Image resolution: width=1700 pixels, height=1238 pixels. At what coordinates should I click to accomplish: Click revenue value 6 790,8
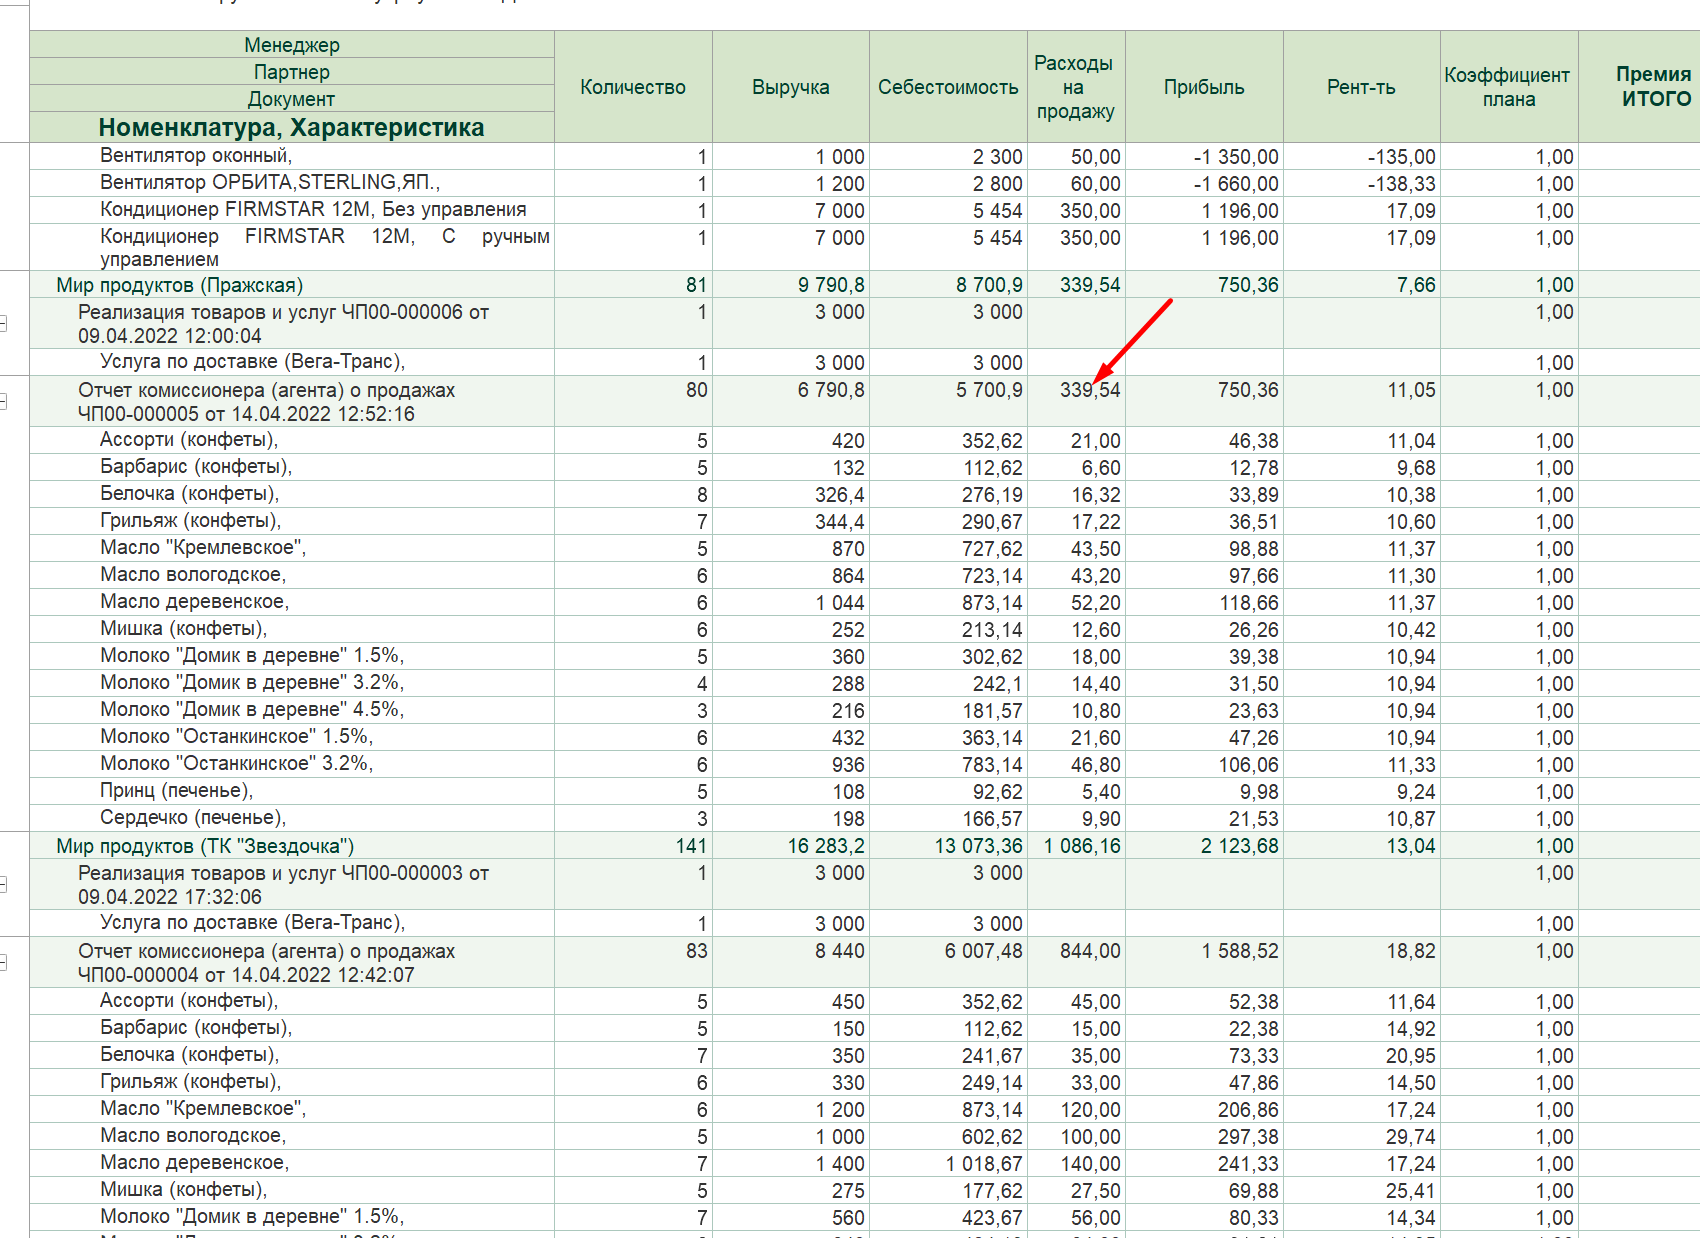831,390
